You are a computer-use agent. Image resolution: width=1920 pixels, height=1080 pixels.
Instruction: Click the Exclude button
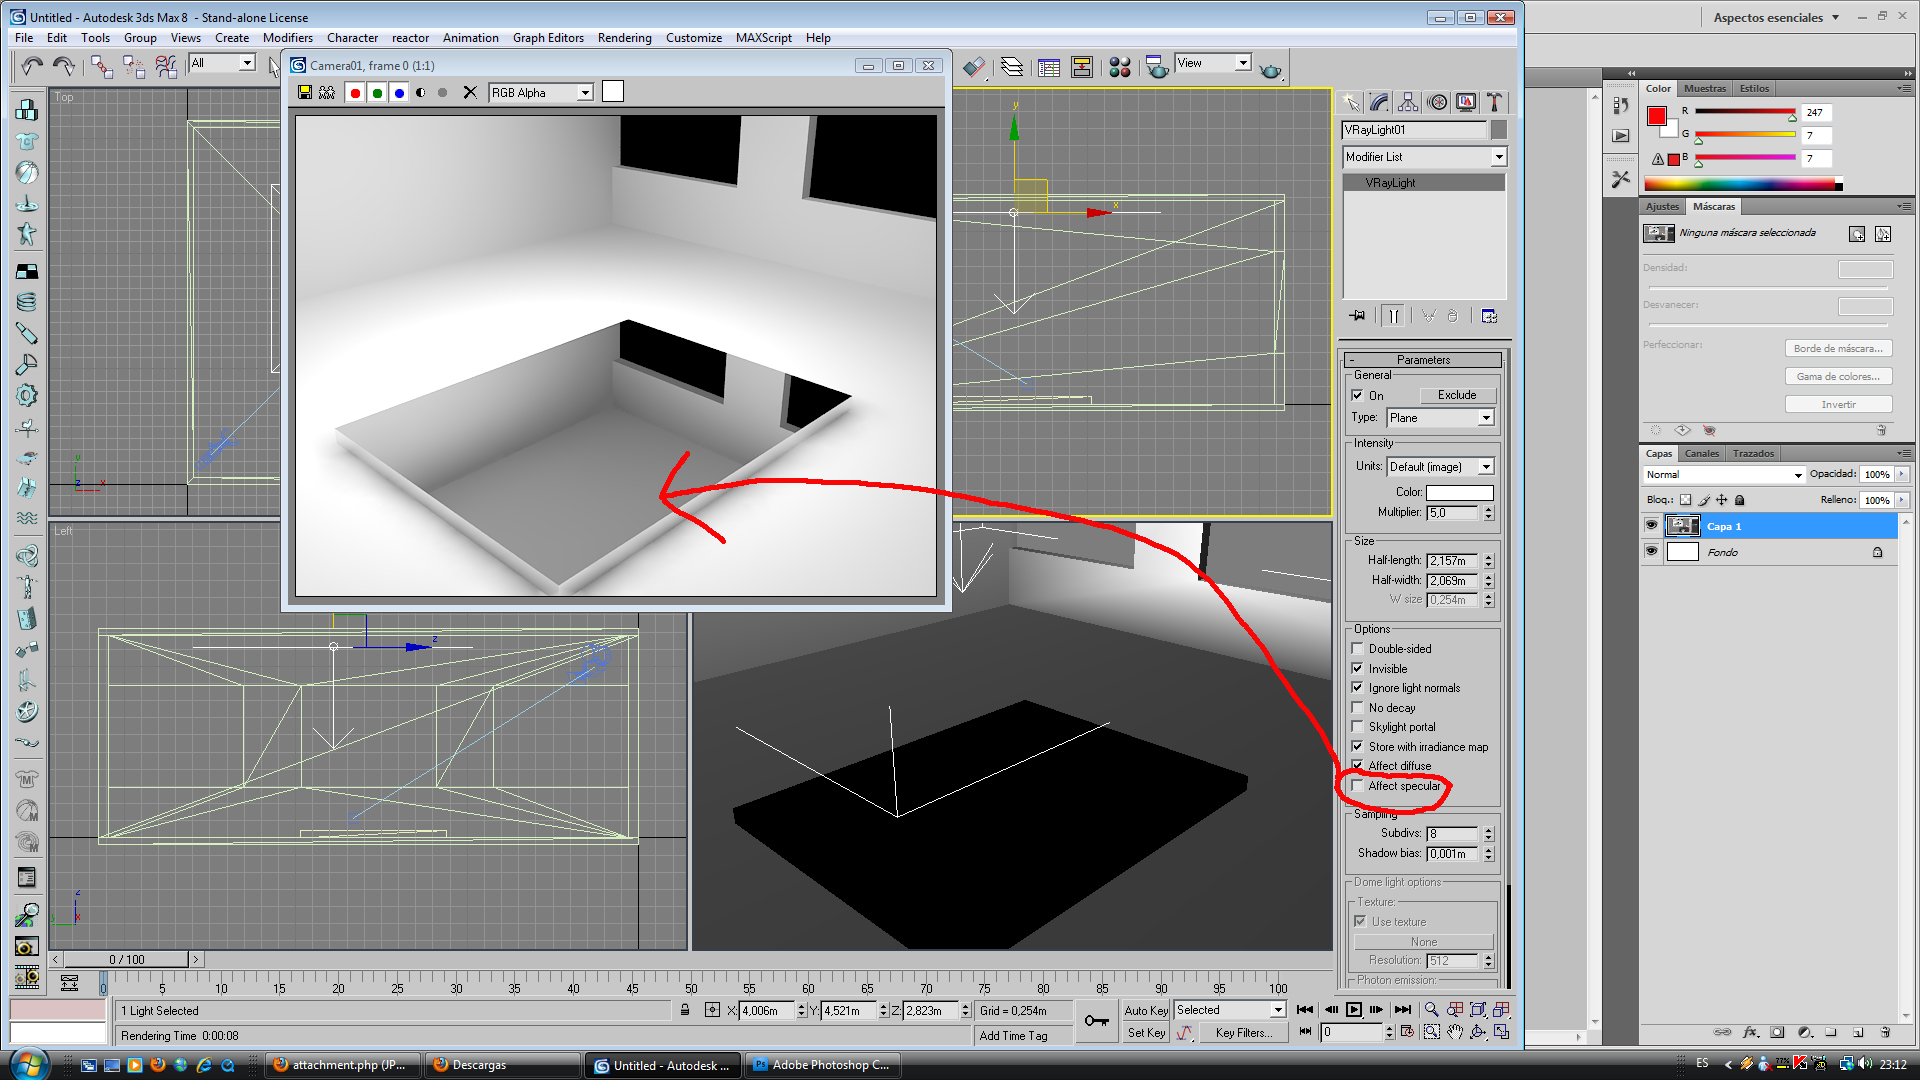(x=1456, y=395)
